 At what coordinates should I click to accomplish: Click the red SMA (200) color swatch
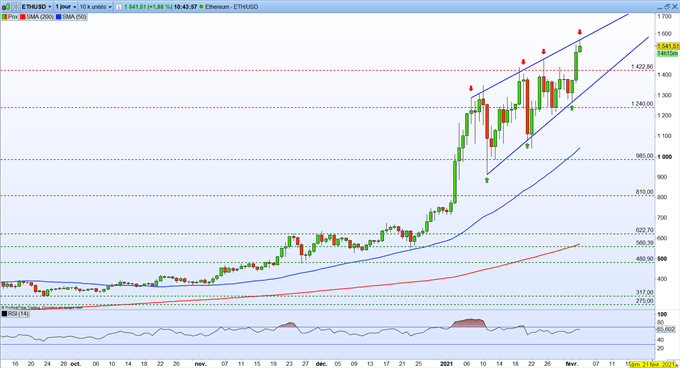click(23, 17)
